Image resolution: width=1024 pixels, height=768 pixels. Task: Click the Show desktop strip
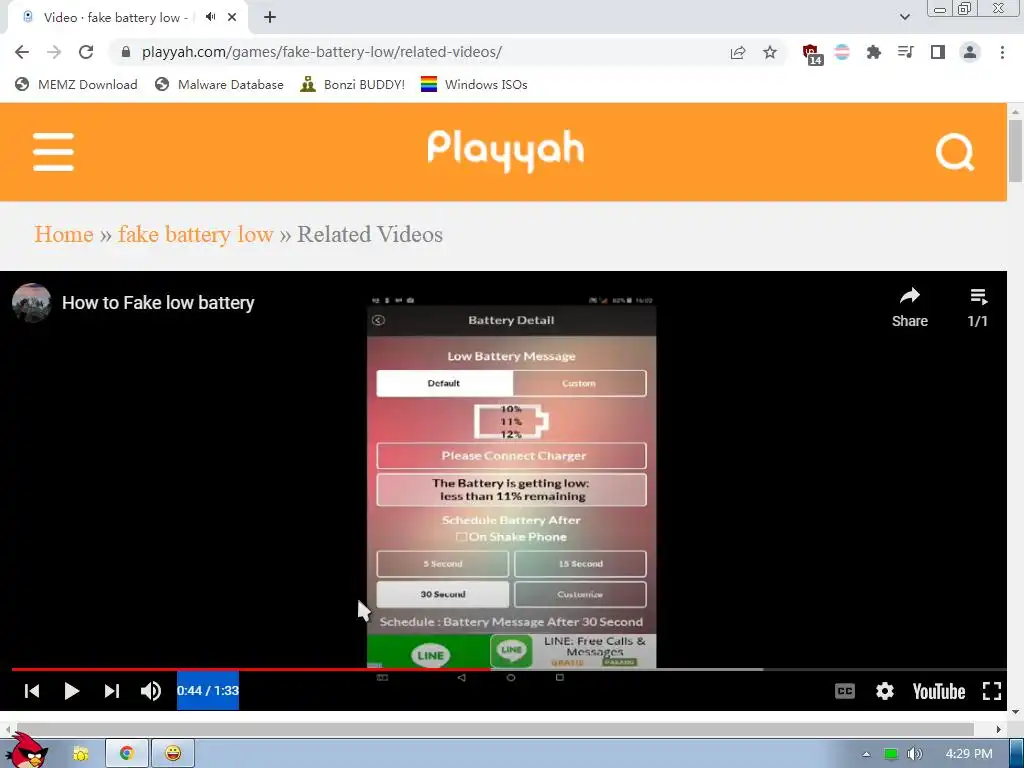coord(1017,754)
